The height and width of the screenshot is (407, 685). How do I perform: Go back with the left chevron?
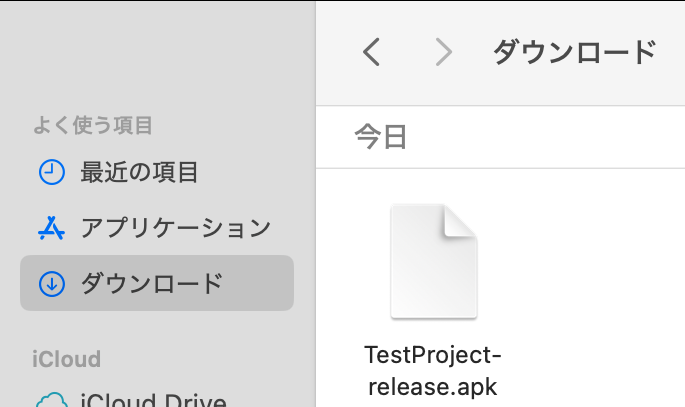point(372,52)
